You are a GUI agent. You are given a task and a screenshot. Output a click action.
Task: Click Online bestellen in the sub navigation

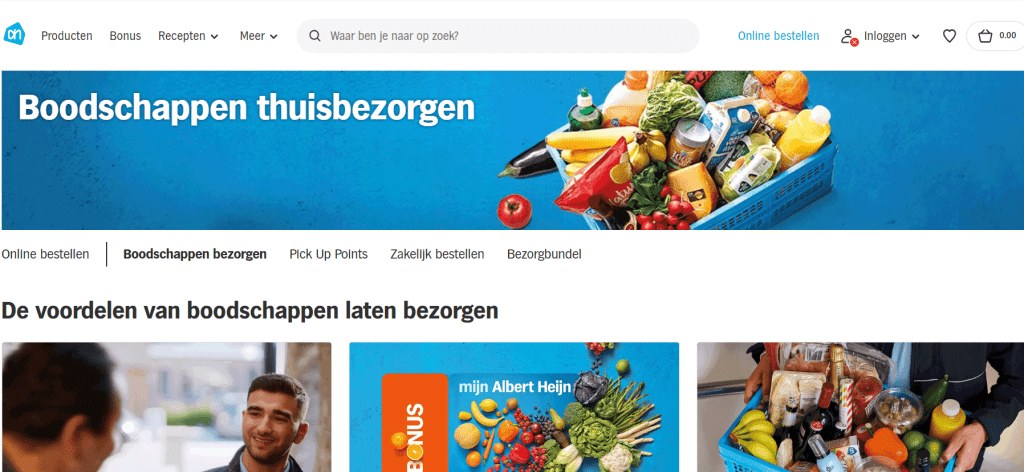click(45, 254)
